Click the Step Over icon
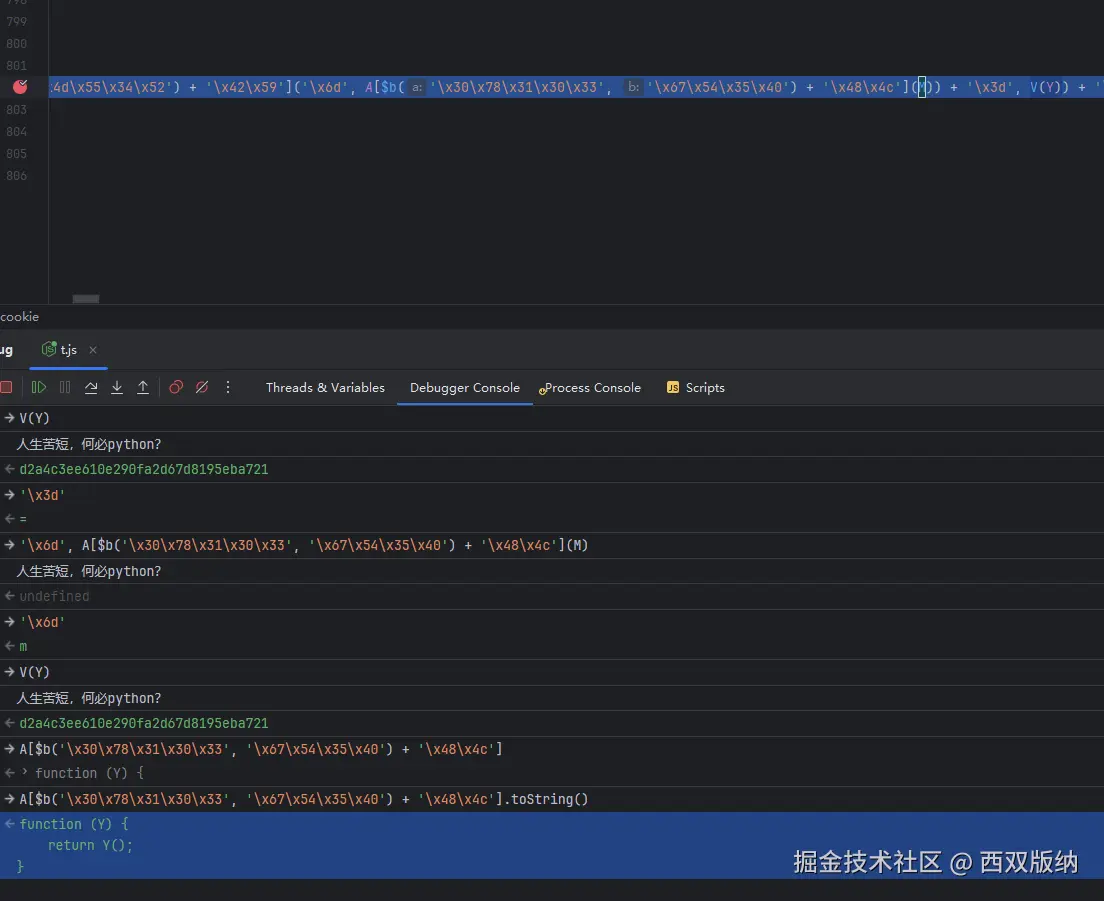Screen dimensions: 1104x901 point(91,387)
